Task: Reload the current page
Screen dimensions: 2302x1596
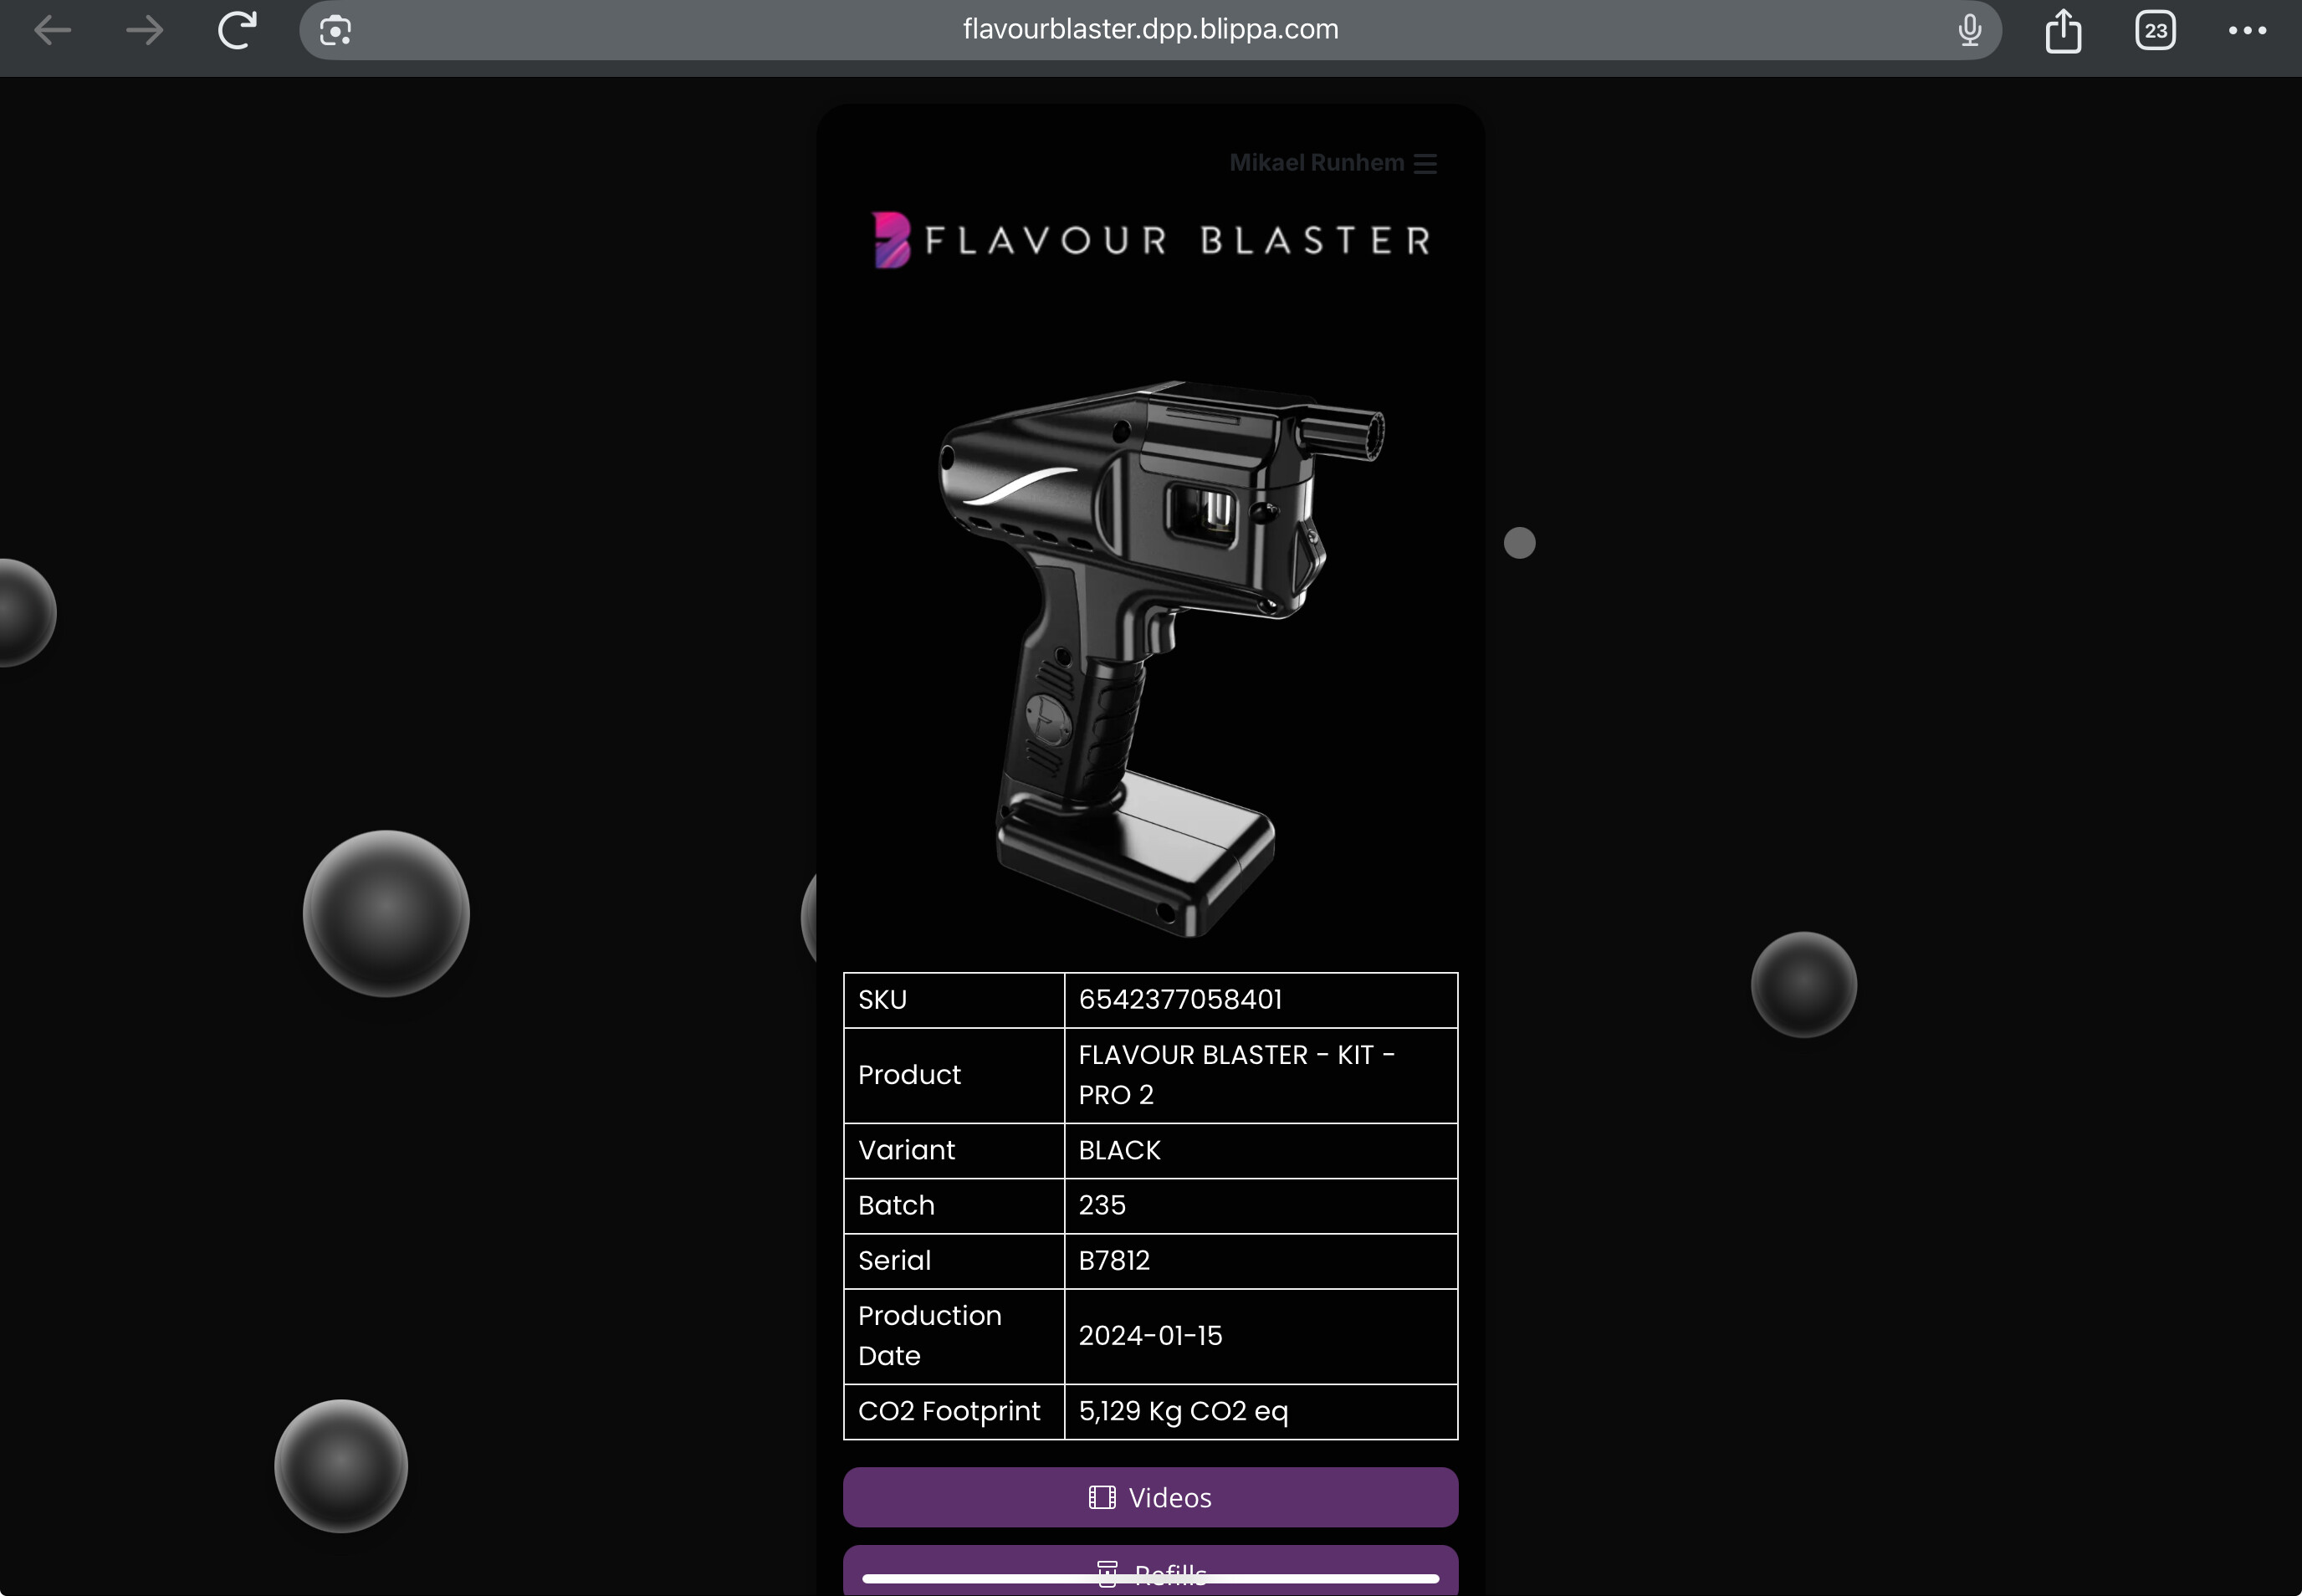Action: pyautogui.click(x=237, y=30)
